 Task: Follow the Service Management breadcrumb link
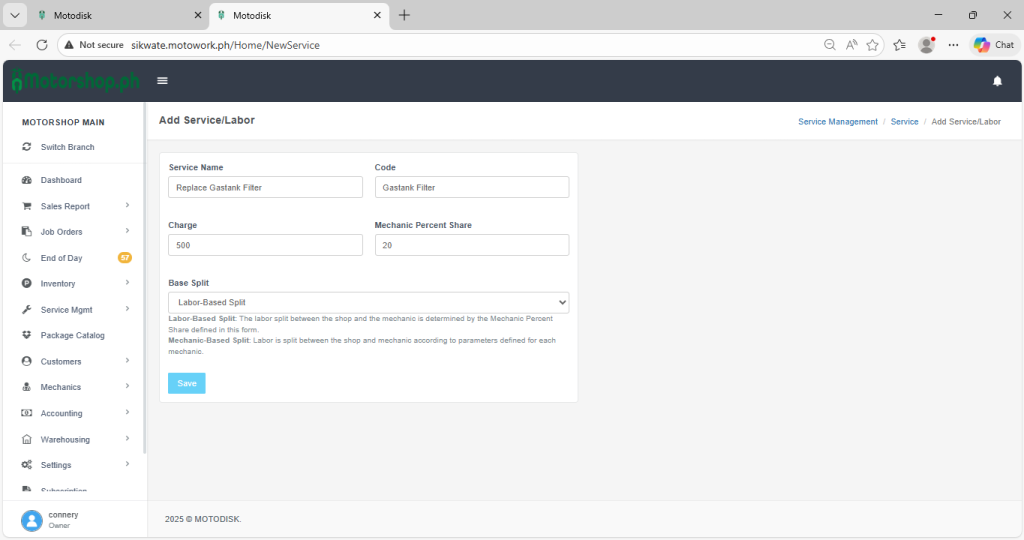point(837,121)
